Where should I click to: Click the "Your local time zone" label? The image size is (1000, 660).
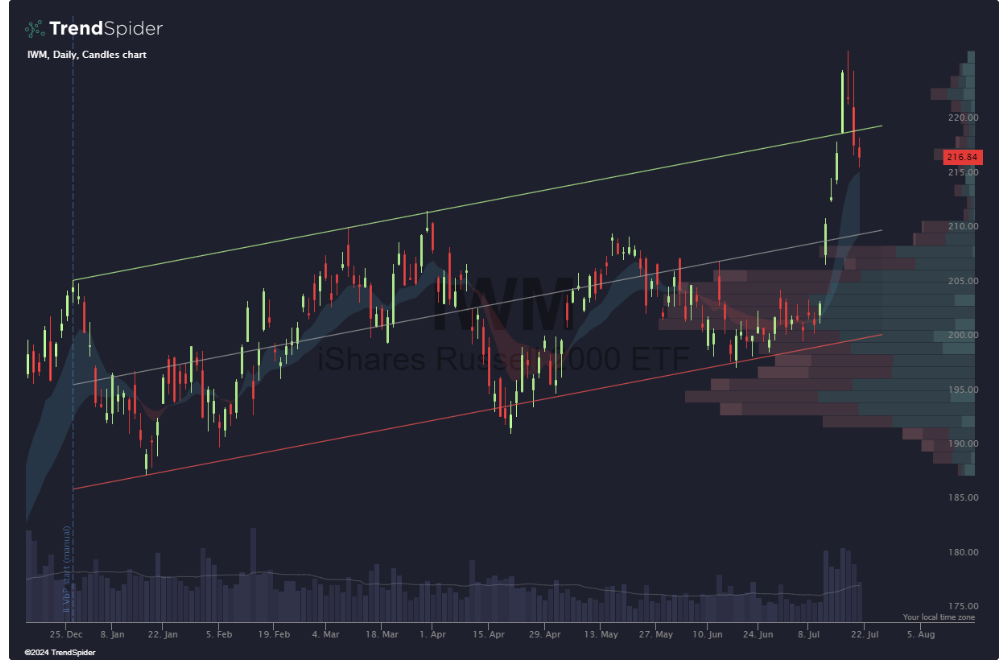[x=939, y=617]
